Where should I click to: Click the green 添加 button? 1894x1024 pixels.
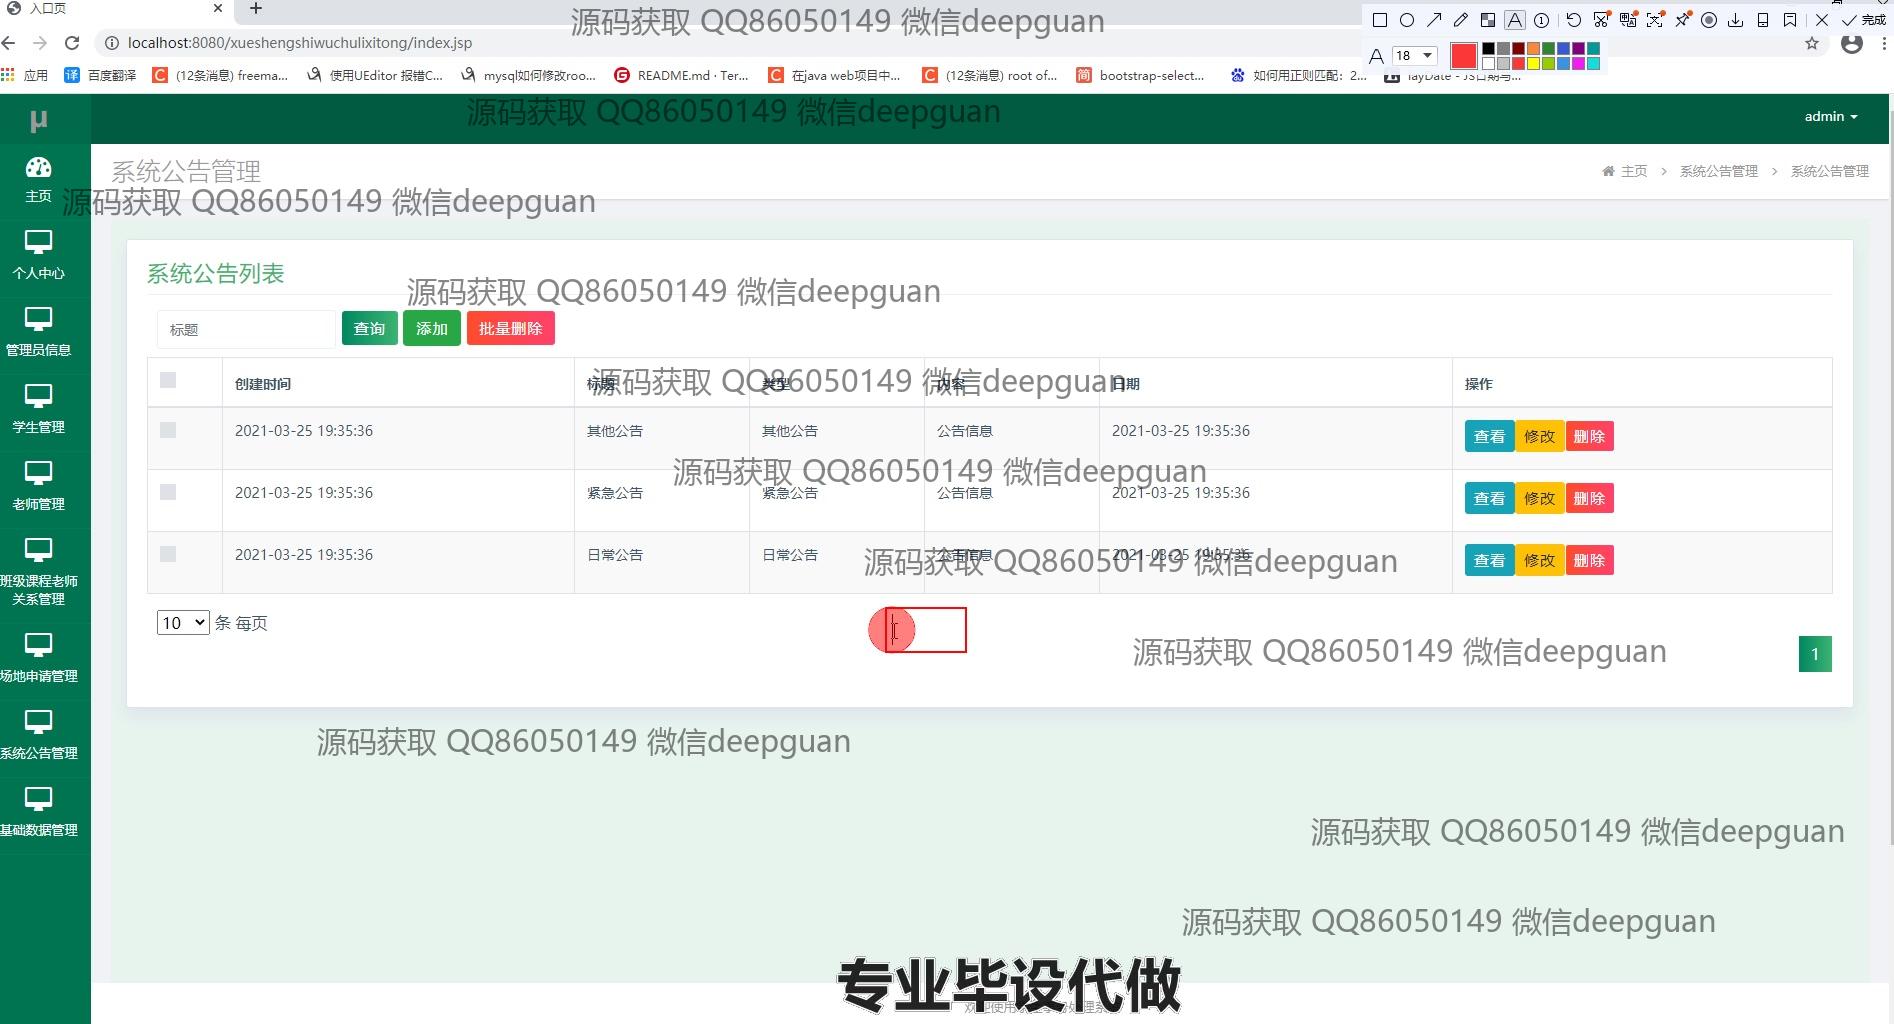431,328
